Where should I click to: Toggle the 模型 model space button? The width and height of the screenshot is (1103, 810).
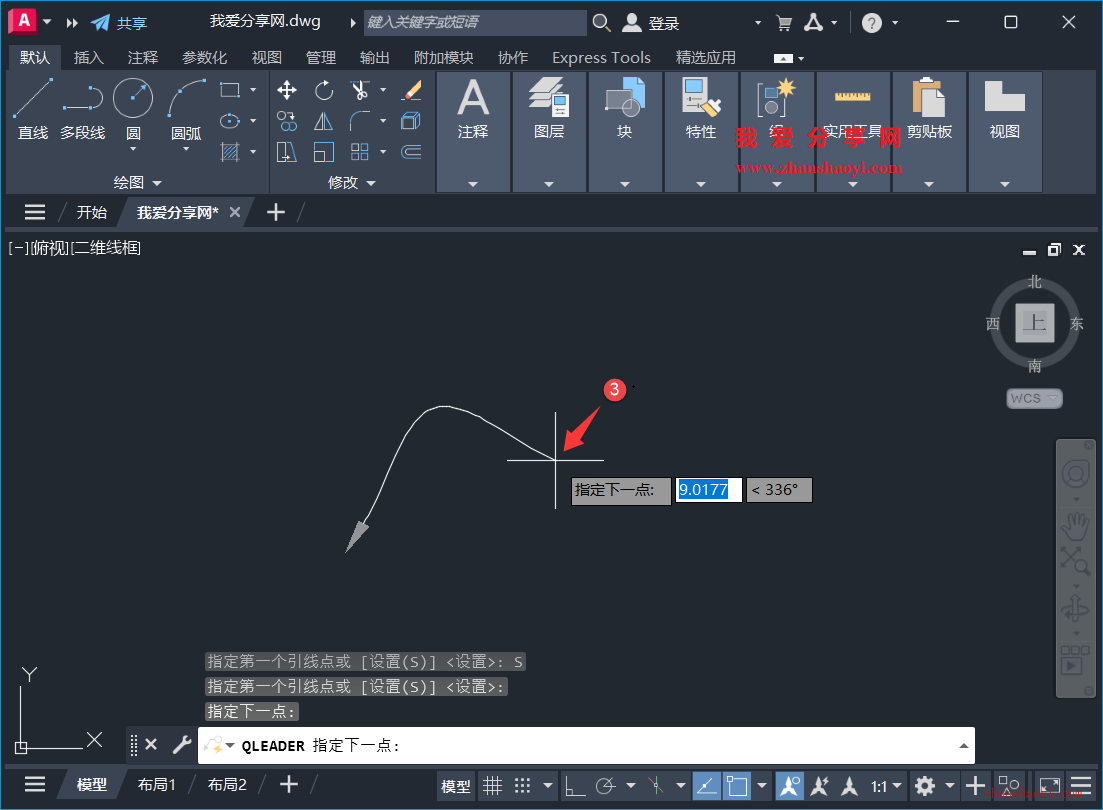click(x=455, y=786)
